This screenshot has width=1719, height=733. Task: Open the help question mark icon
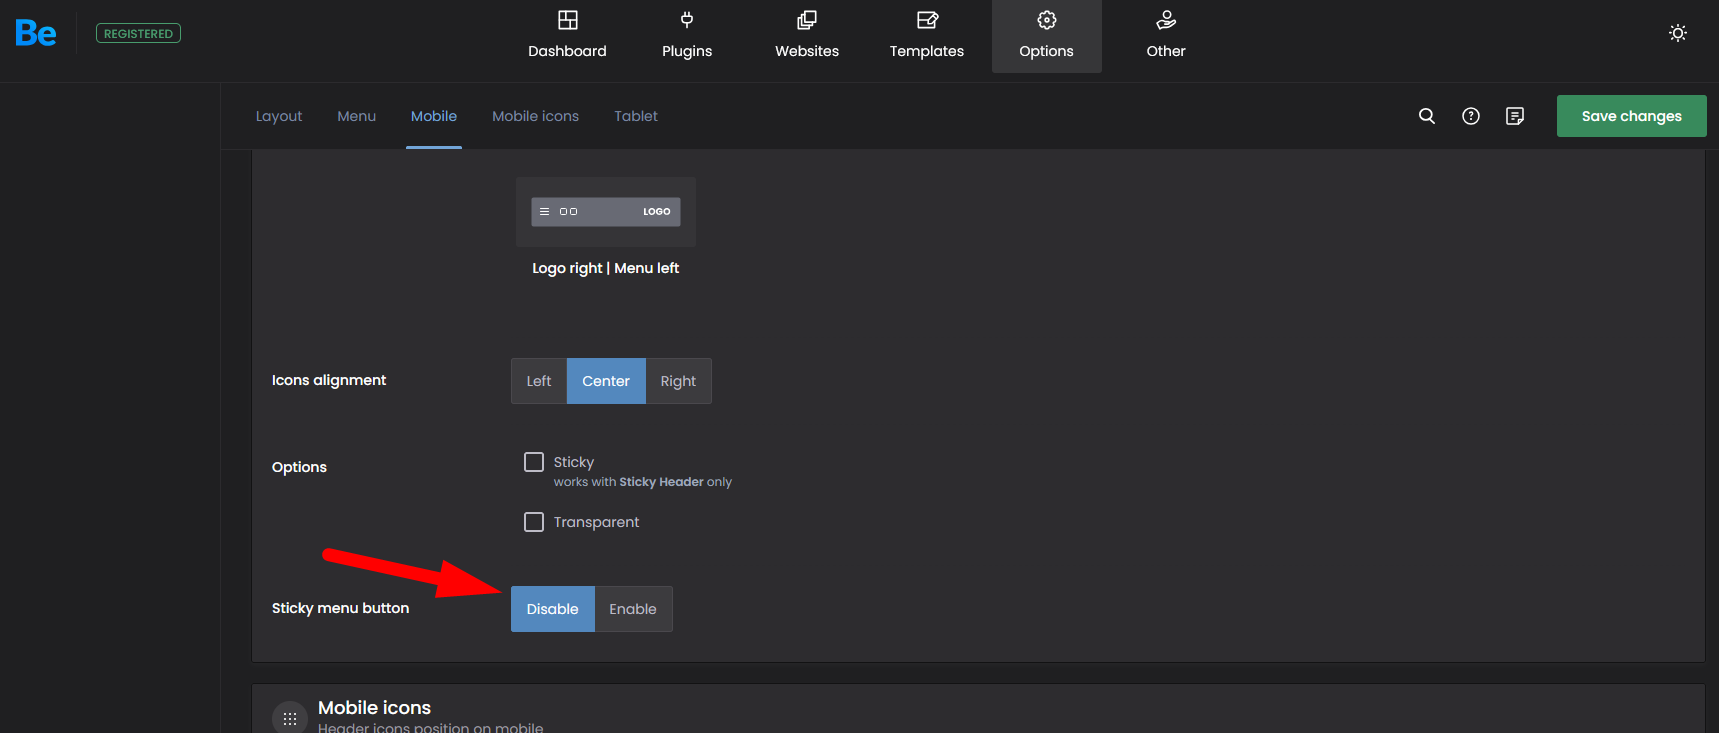[1471, 116]
